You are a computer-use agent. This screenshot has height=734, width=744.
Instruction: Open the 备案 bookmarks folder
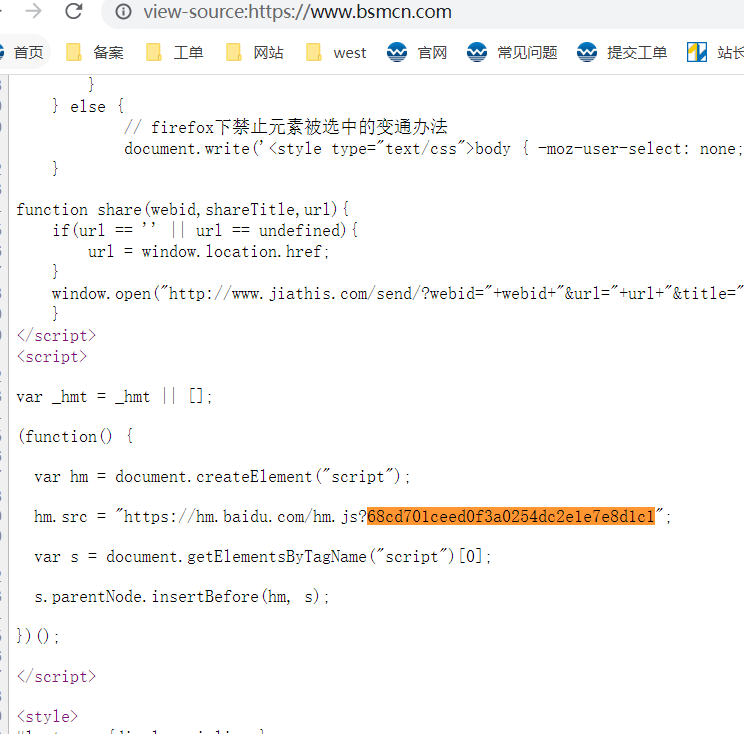click(x=96, y=53)
